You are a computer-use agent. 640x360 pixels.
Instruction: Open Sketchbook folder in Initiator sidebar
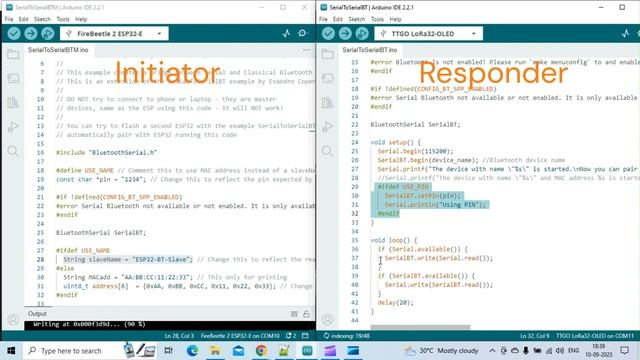(13, 54)
